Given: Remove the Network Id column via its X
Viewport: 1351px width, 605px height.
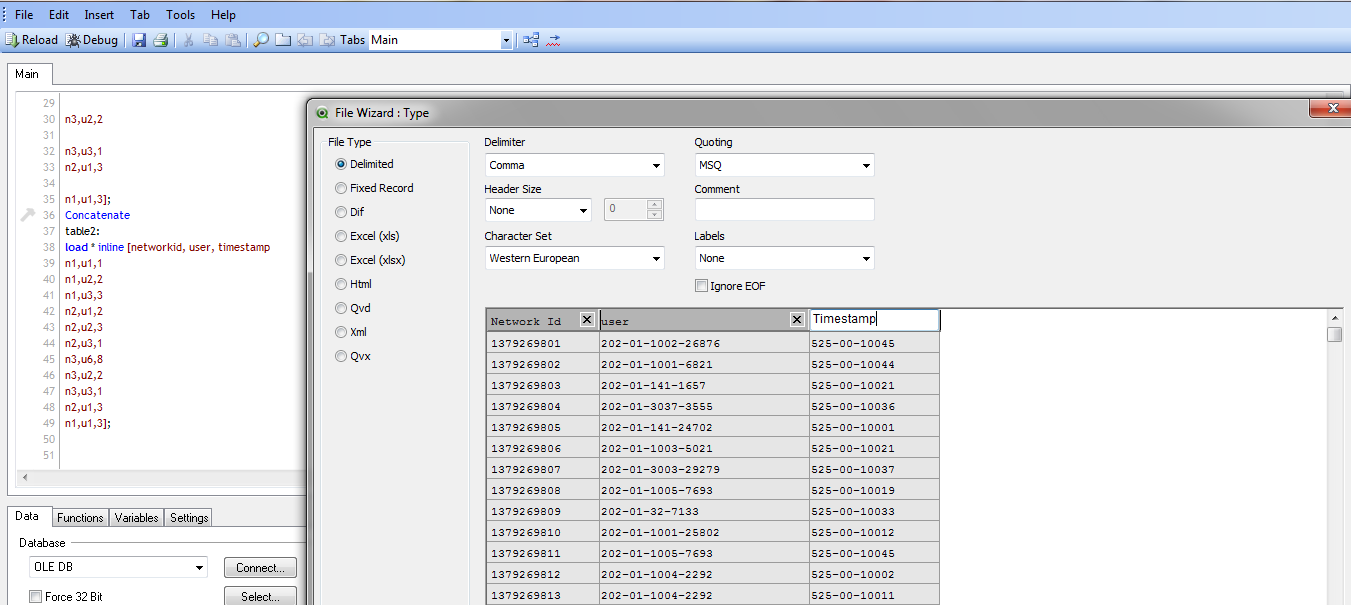Looking at the screenshot, I should coord(586,320).
